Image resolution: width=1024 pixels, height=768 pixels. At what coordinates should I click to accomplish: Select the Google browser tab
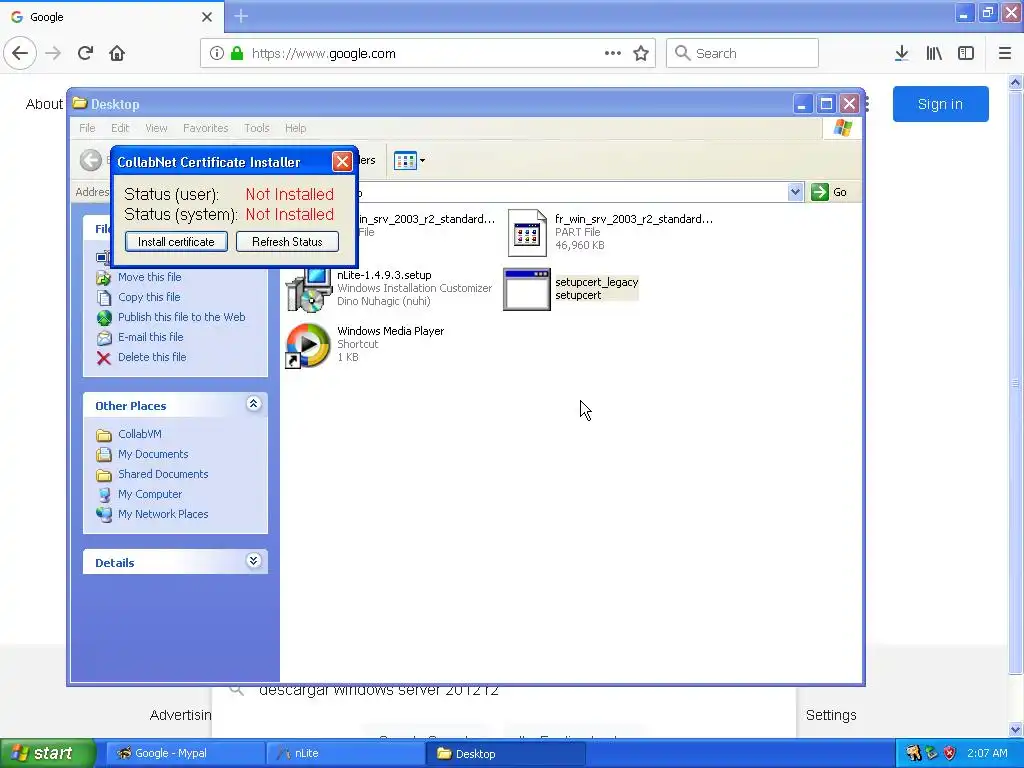[112, 16]
